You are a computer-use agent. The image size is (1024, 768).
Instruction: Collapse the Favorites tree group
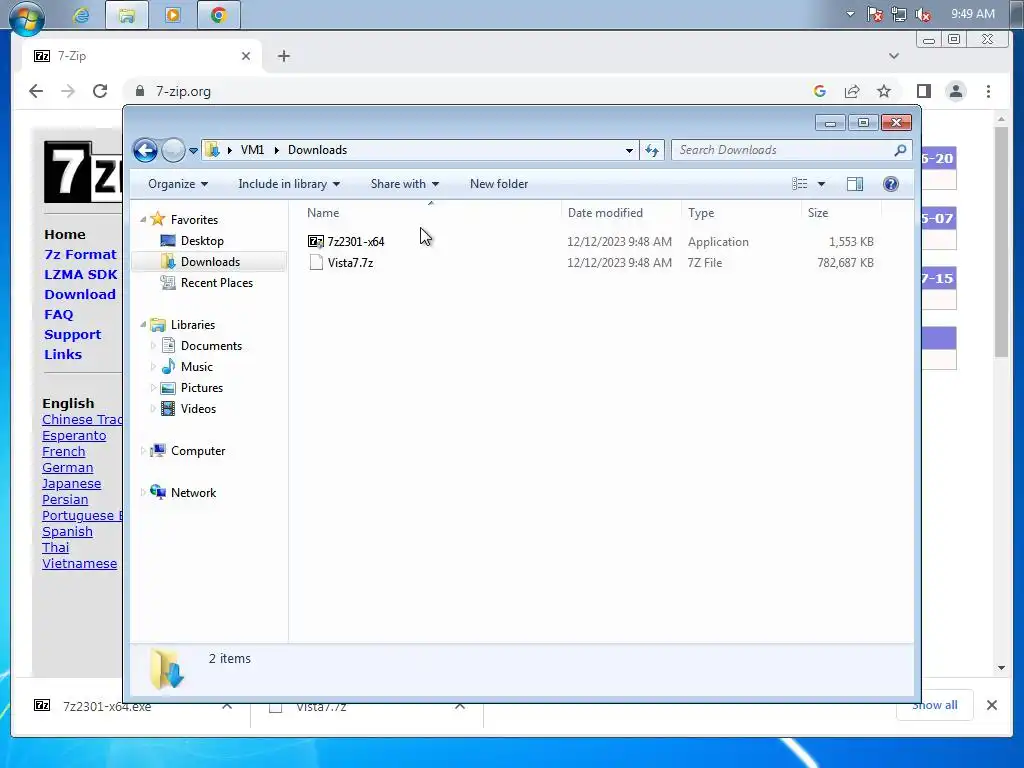click(143, 219)
